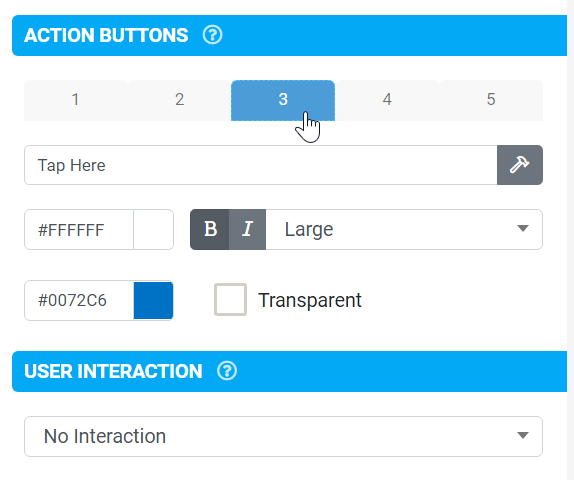Toggle italic text formatting

[247, 230]
